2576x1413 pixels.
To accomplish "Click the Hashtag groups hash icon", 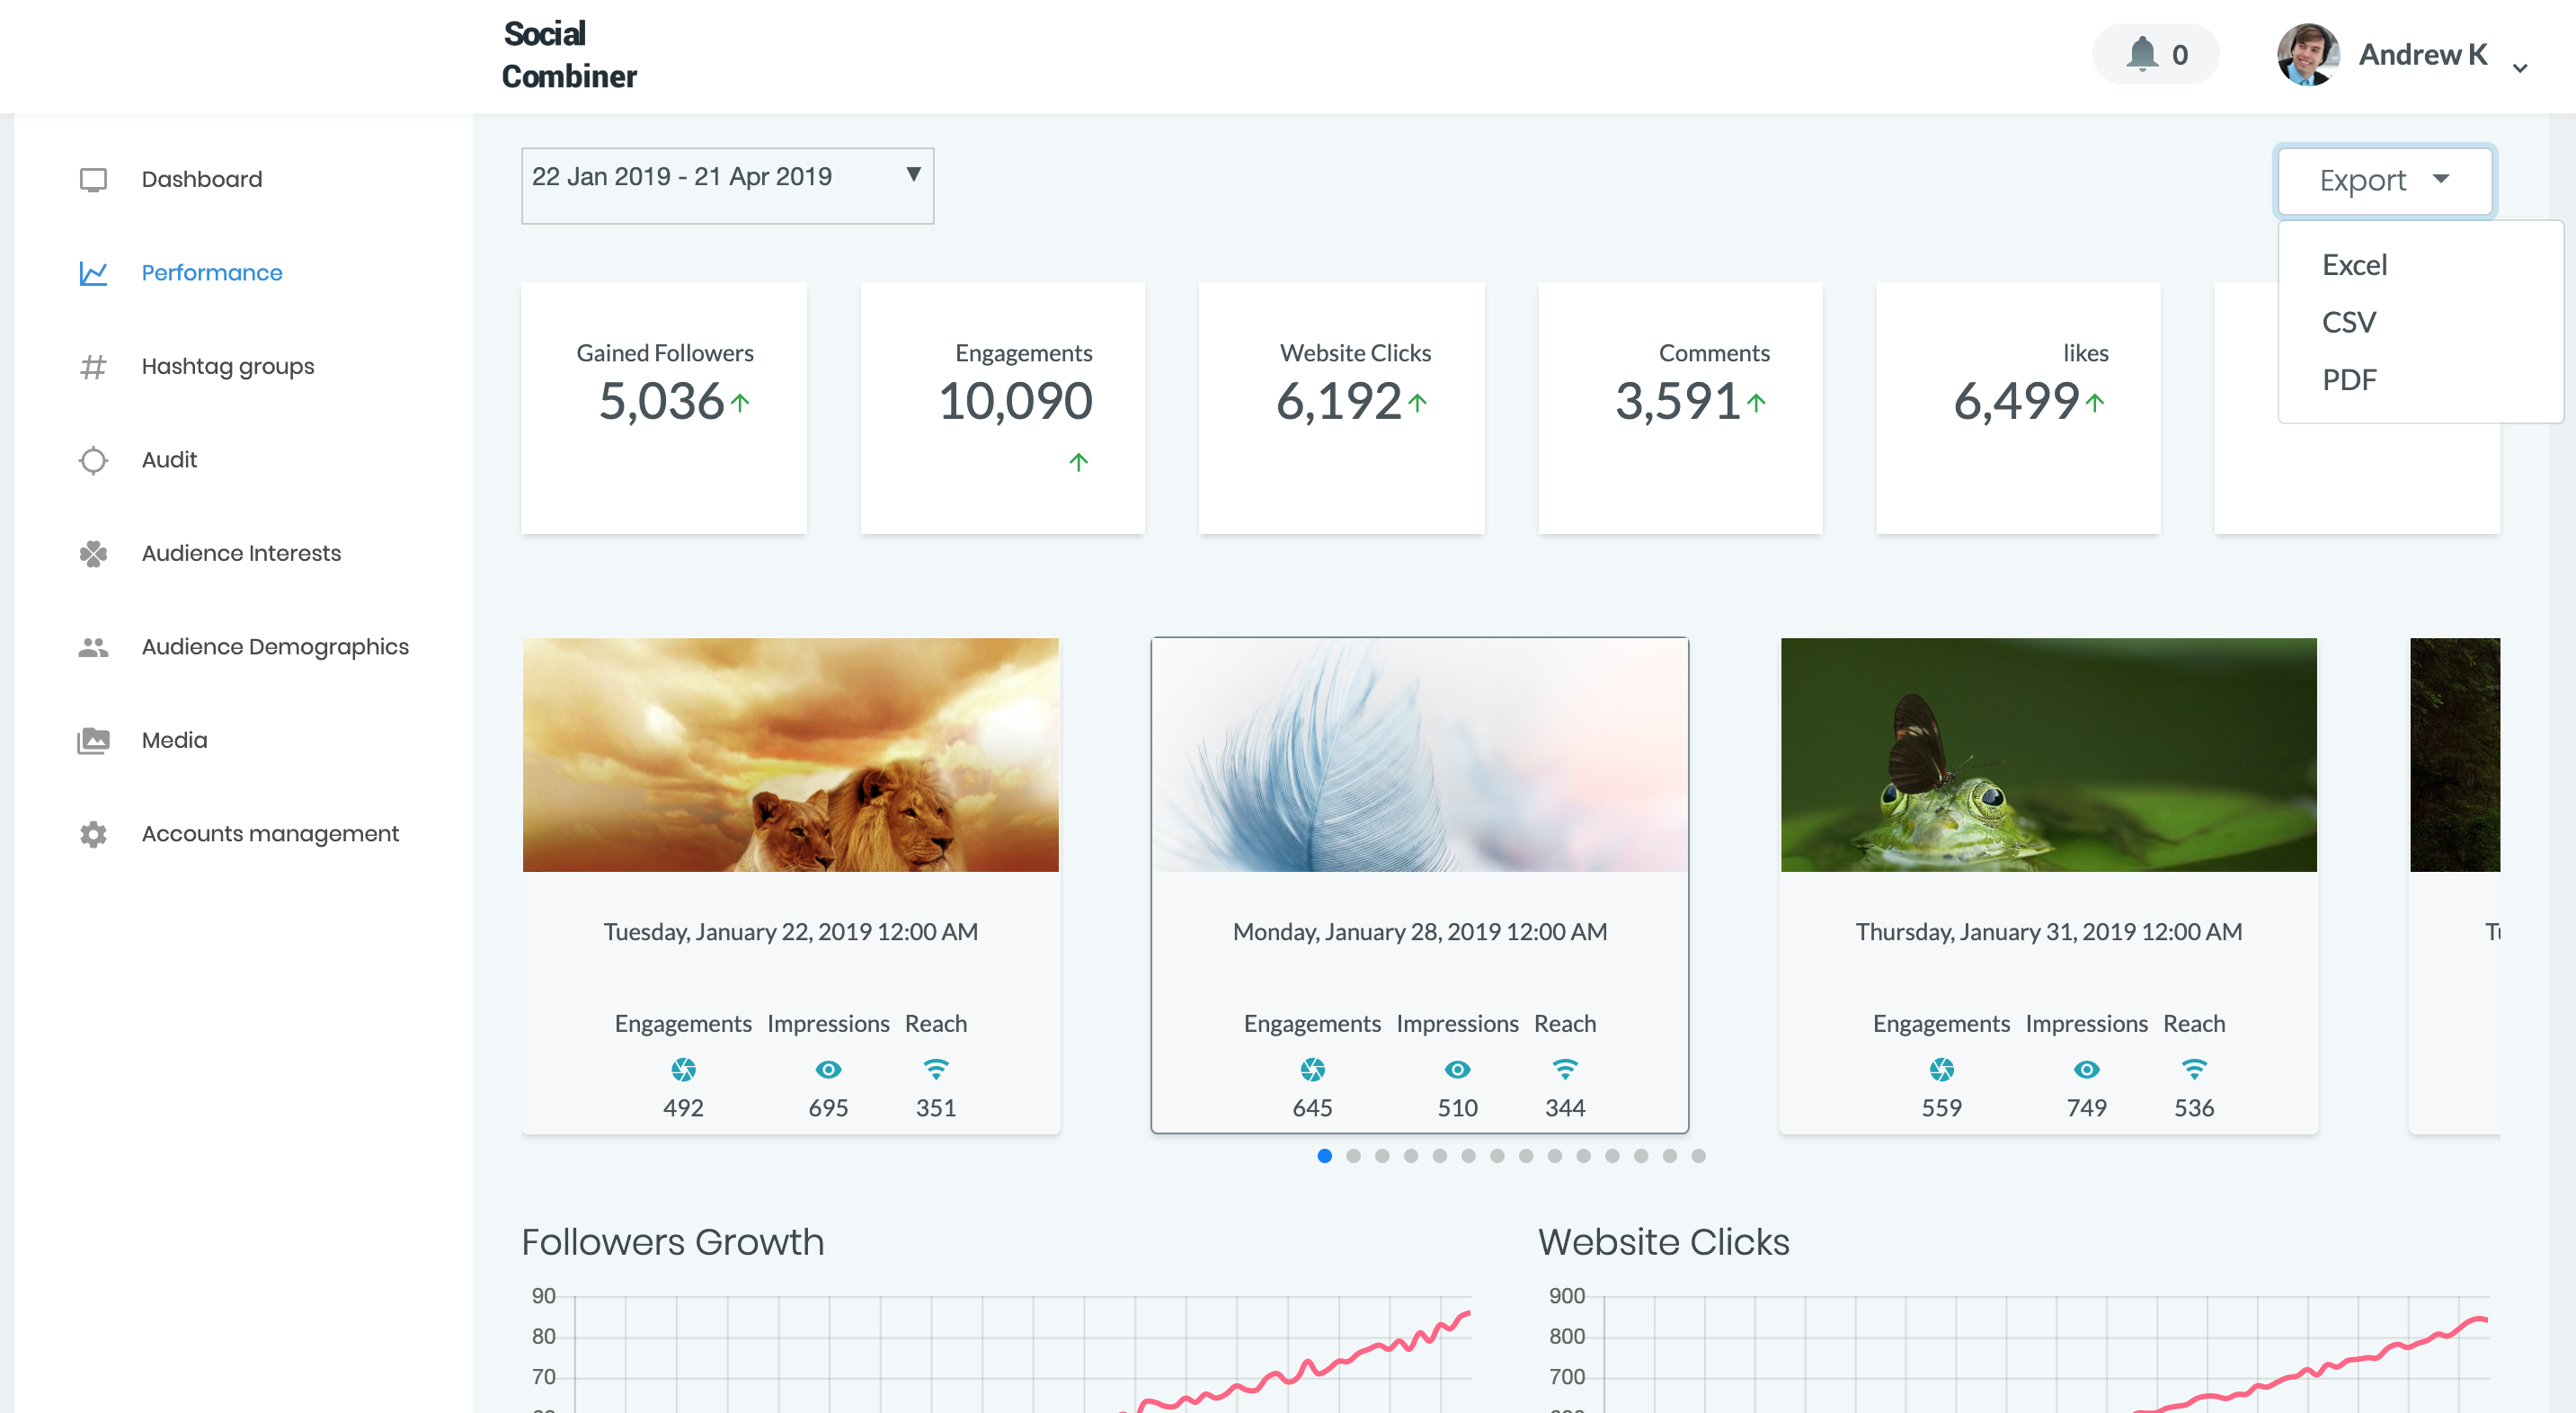I will pyautogui.click(x=93, y=366).
